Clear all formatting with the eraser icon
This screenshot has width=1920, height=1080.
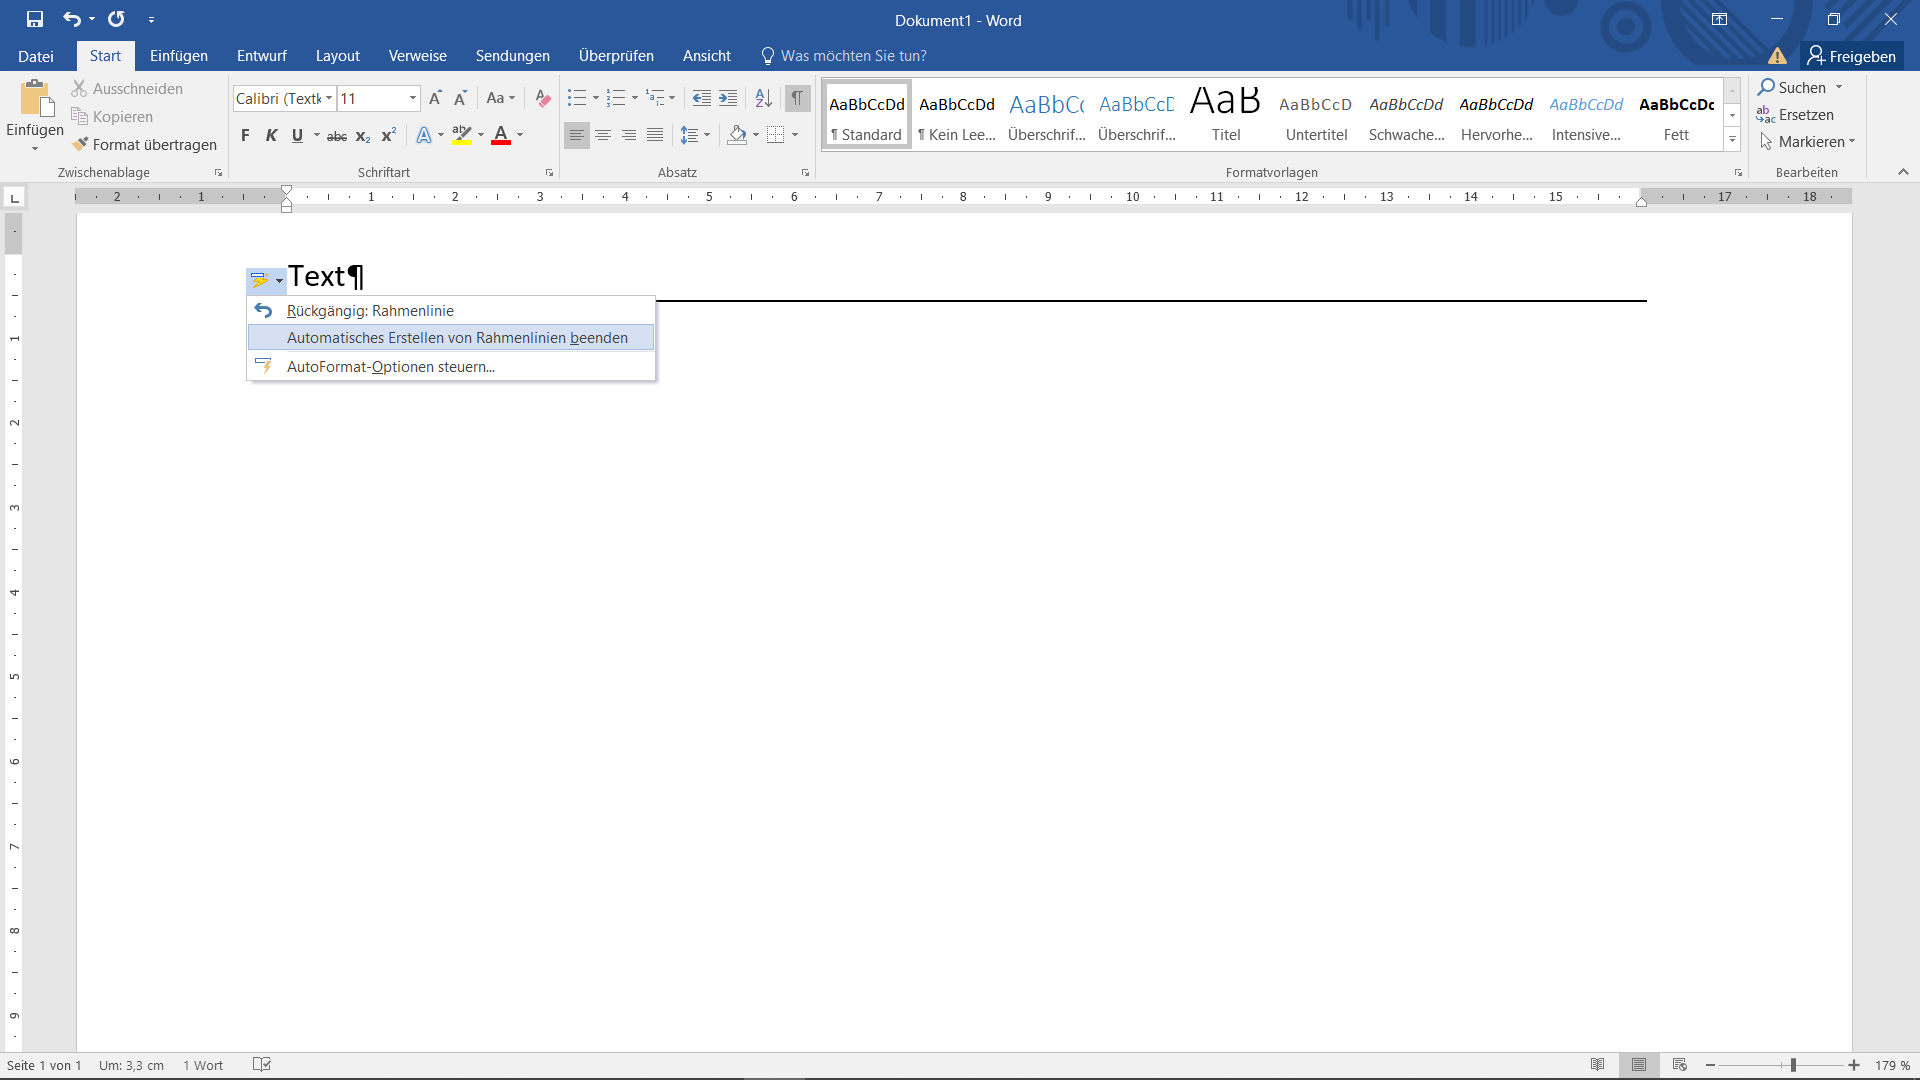tap(543, 98)
